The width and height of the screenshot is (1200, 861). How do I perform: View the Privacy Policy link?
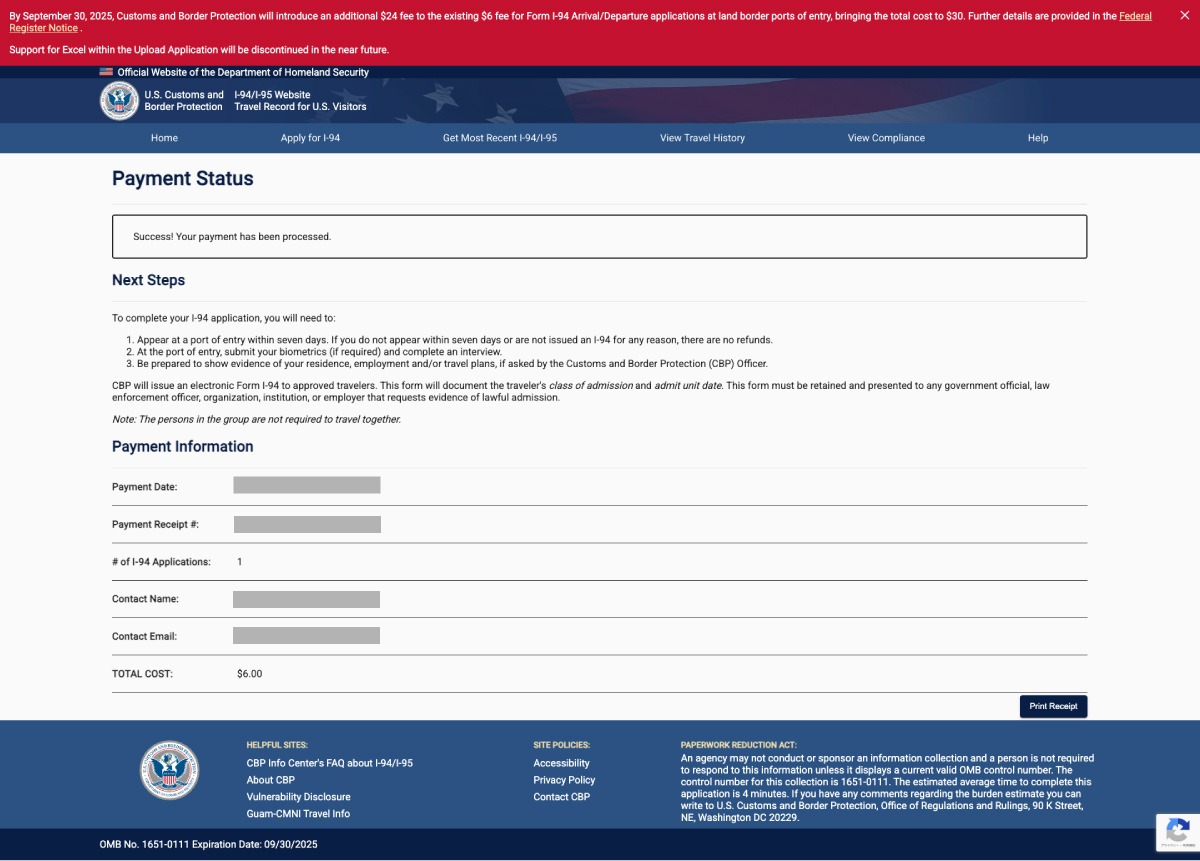(564, 780)
